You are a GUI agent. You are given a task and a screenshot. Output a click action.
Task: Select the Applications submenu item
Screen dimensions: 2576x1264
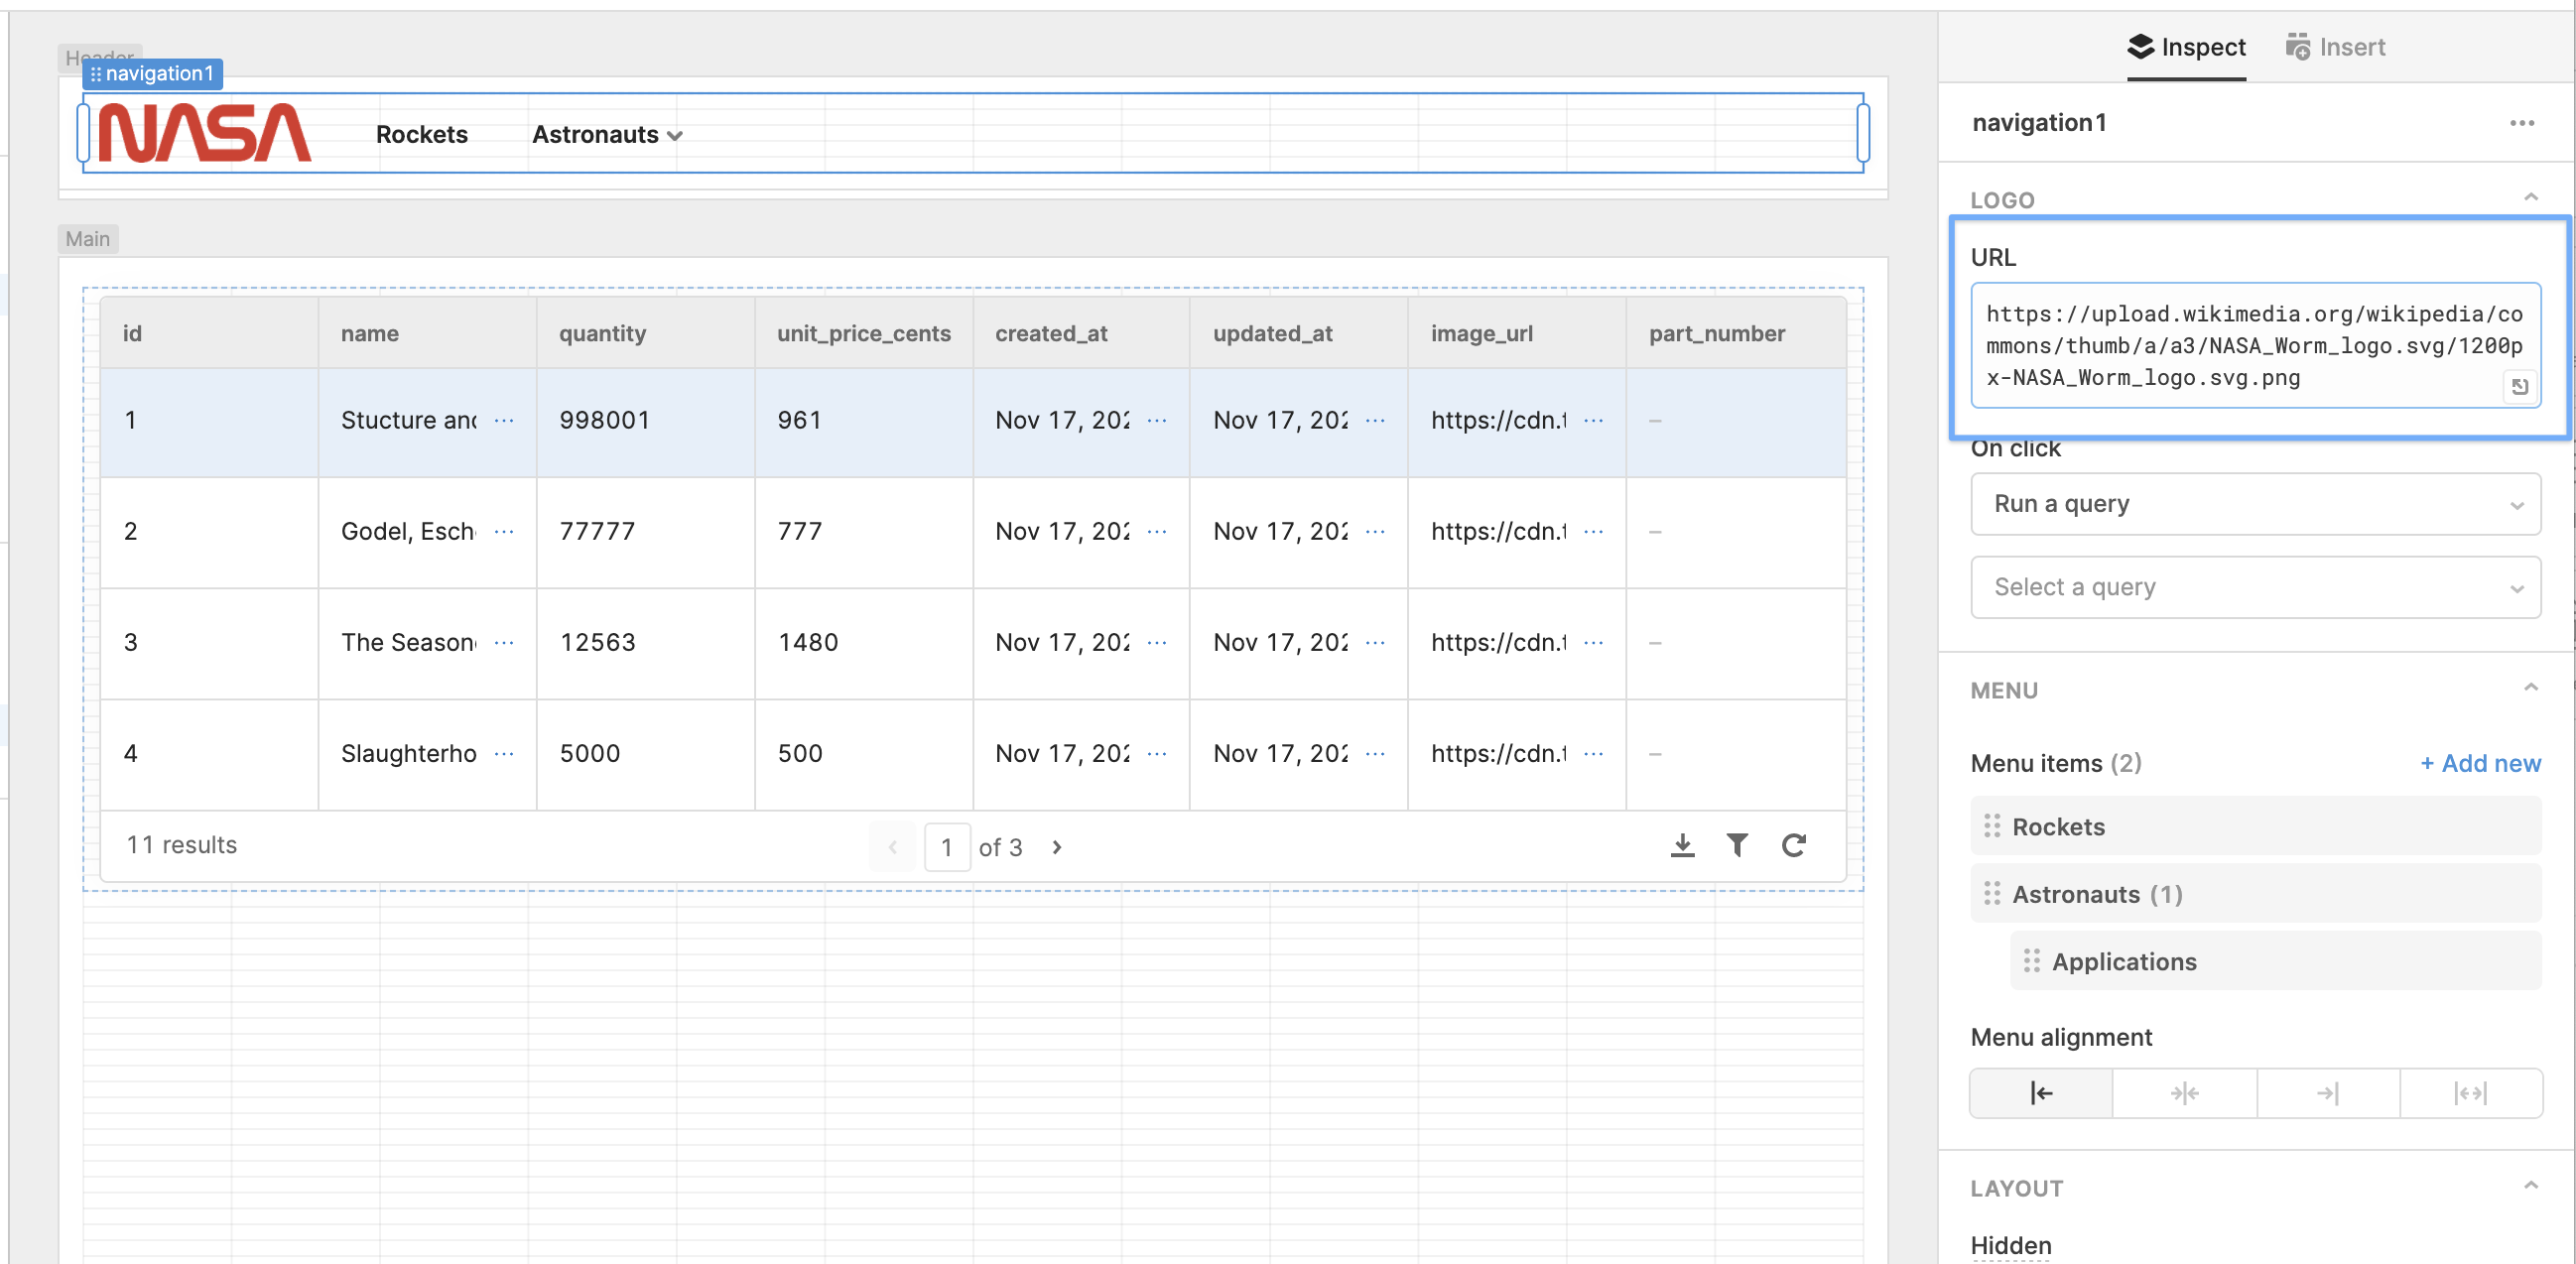[2124, 961]
